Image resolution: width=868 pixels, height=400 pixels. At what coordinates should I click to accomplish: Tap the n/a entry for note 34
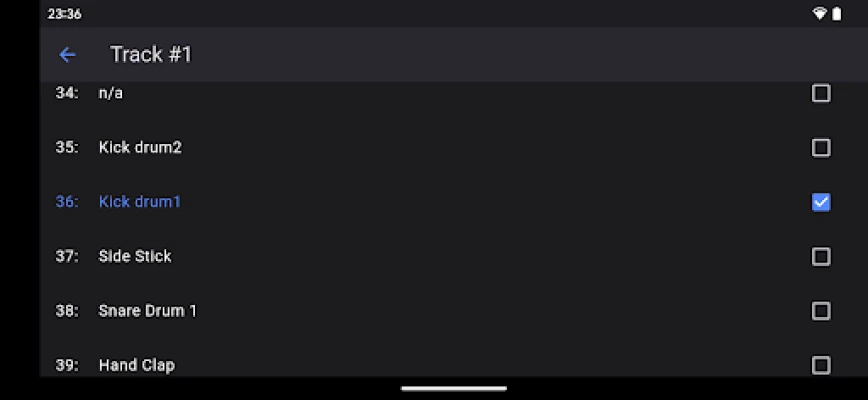click(x=111, y=93)
